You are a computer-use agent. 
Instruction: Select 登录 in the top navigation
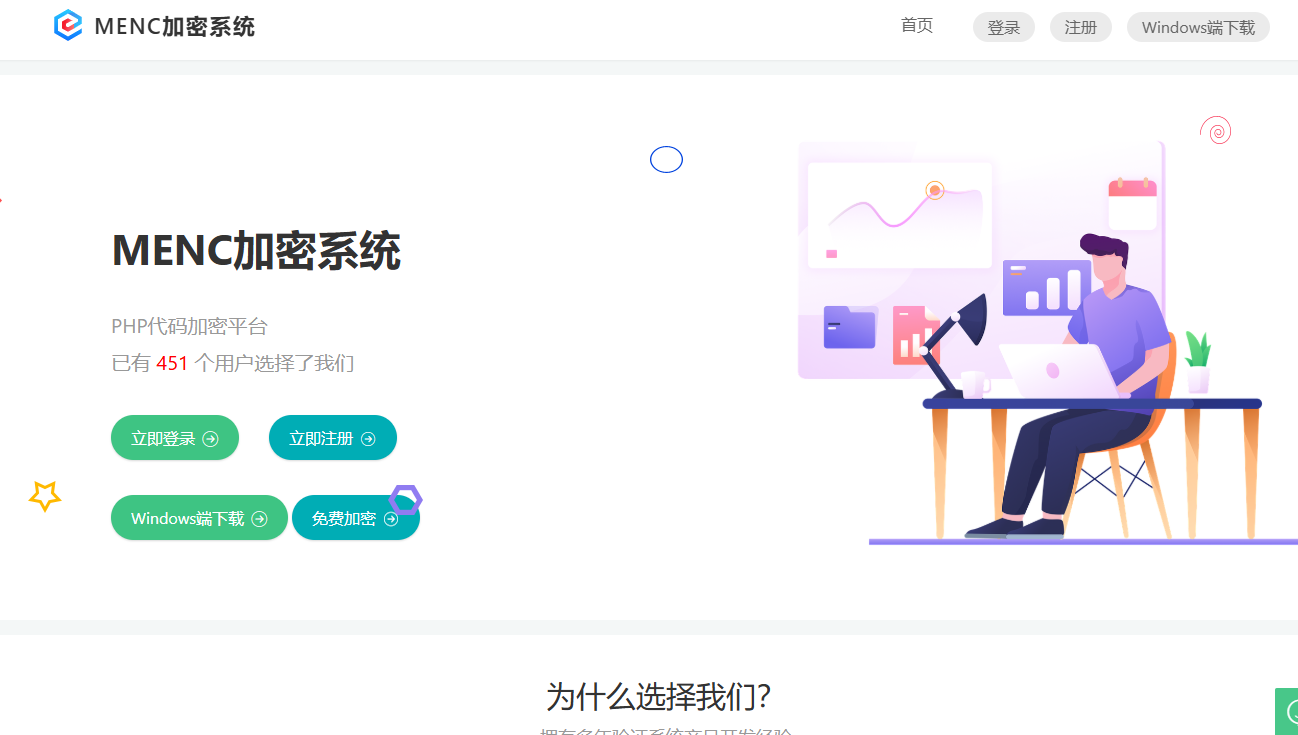tap(1004, 27)
